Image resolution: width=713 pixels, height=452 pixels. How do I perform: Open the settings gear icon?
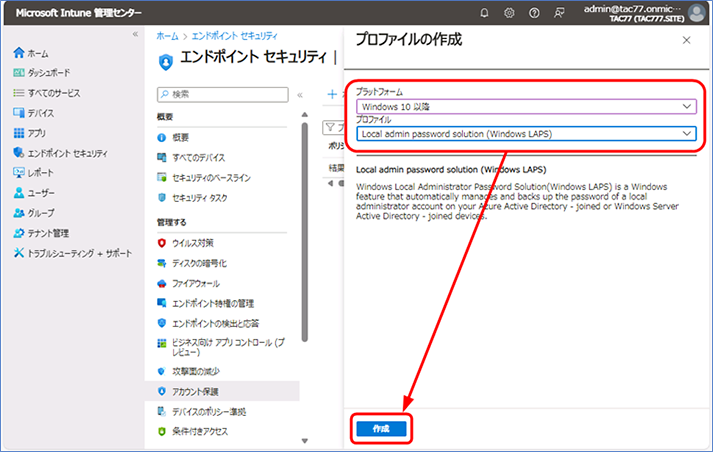[509, 13]
